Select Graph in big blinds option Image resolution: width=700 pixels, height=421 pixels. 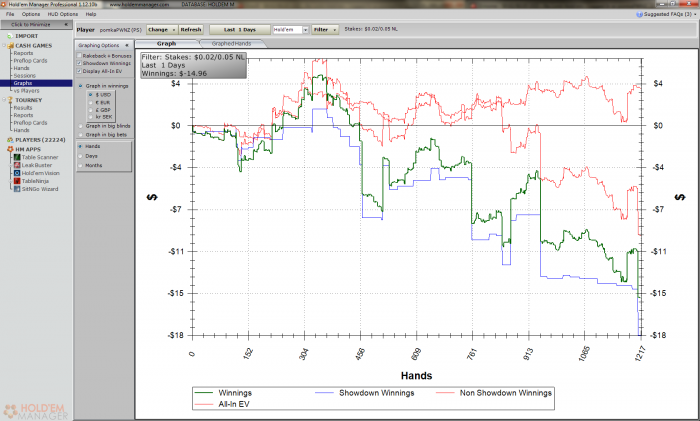pos(80,126)
